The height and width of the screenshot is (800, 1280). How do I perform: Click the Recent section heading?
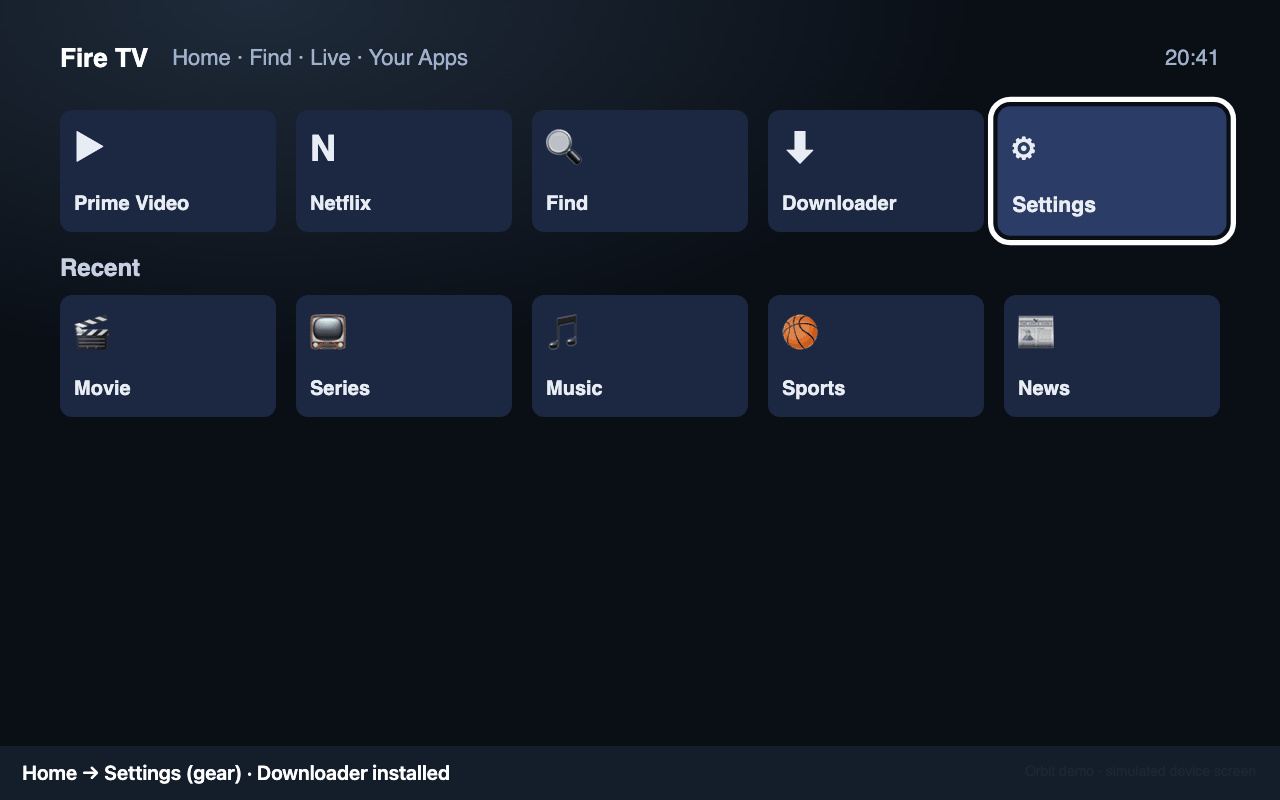[100, 268]
